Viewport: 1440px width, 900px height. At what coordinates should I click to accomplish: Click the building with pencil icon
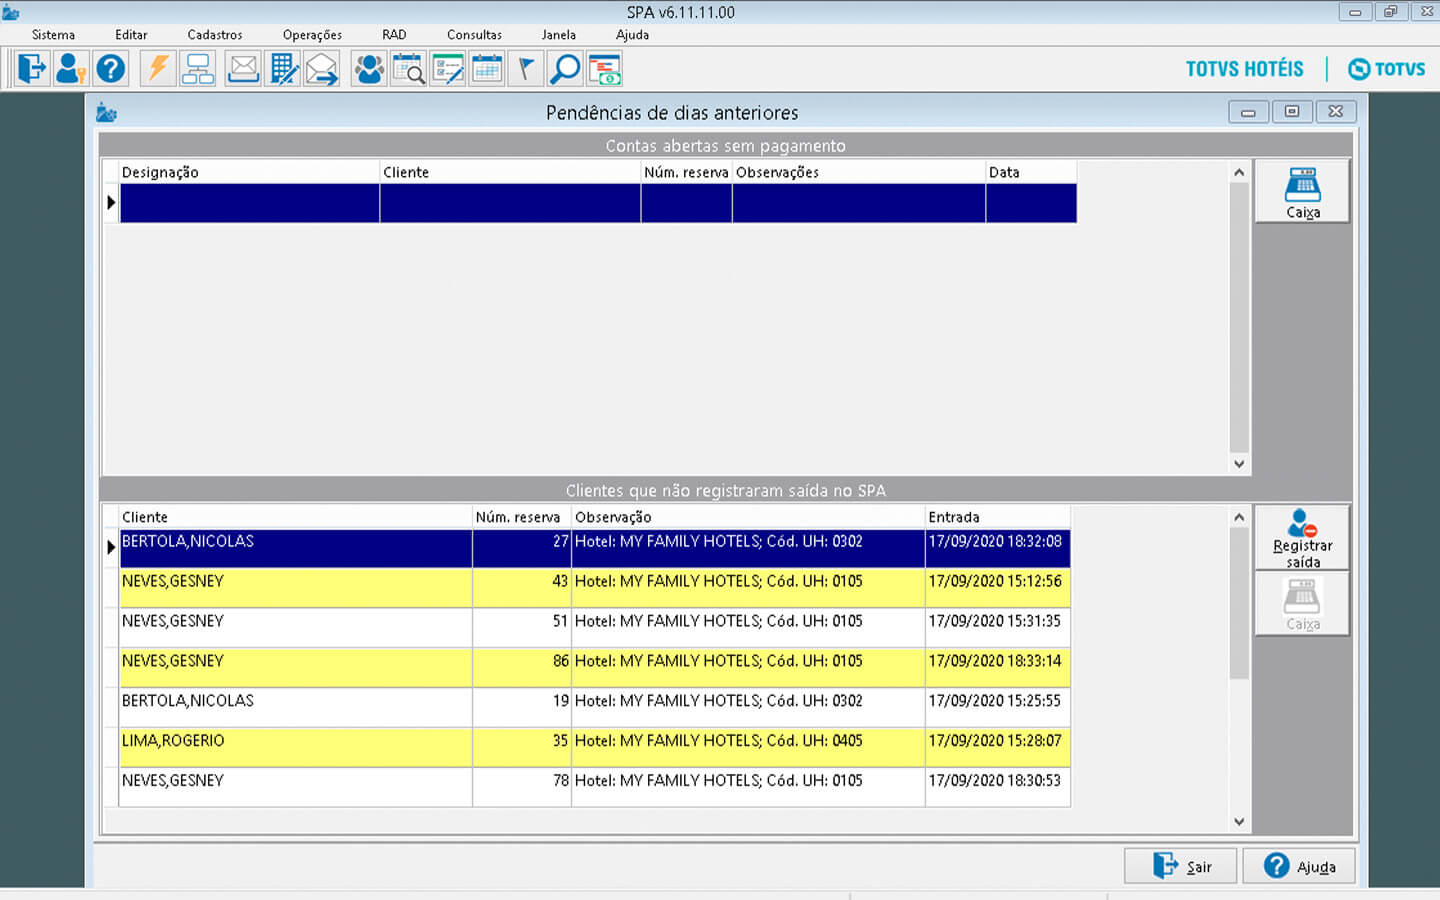284,69
